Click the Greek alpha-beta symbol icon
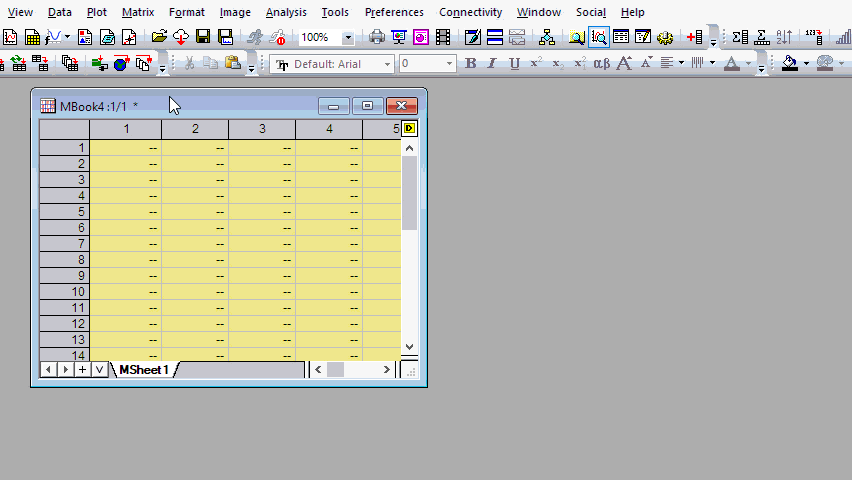The image size is (852, 480). pos(601,64)
